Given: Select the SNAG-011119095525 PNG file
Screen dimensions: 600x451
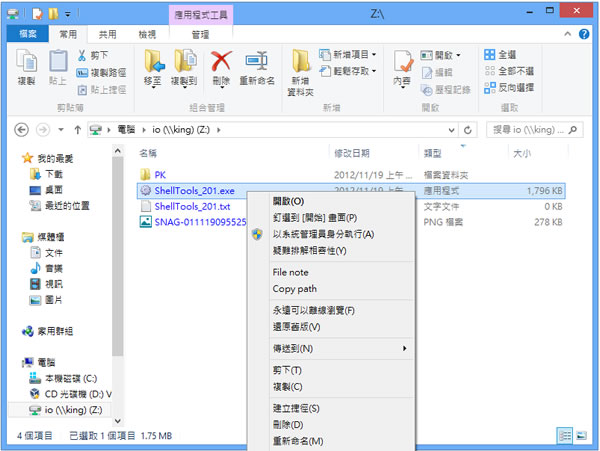Looking at the screenshot, I should pyautogui.click(x=192, y=222).
